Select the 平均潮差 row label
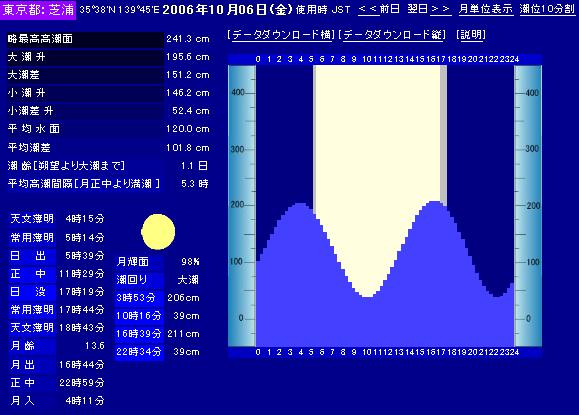579x415 pixels. (29, 148)
